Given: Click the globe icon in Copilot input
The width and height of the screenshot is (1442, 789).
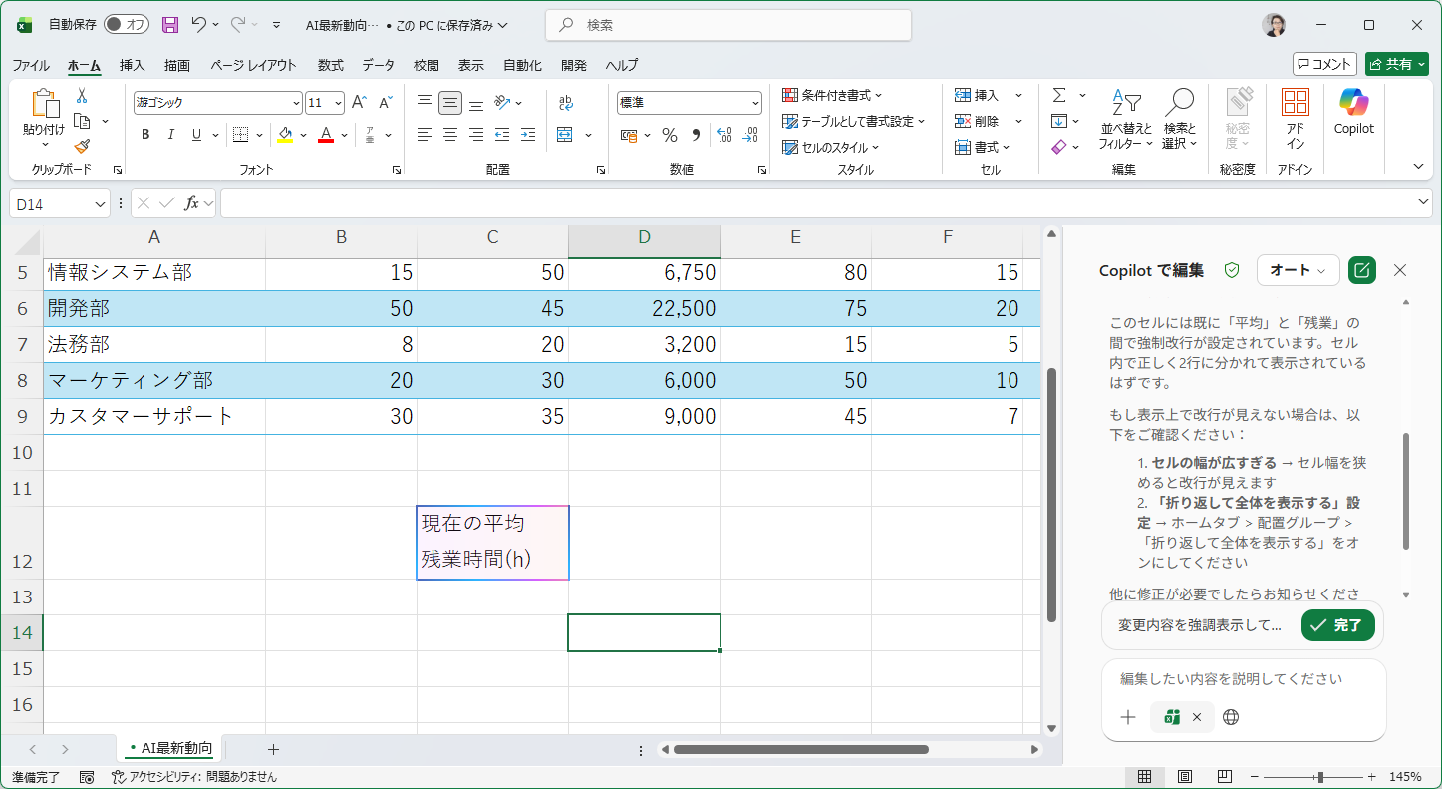Looking at the screenshot, I should [x=1231, y=717].
